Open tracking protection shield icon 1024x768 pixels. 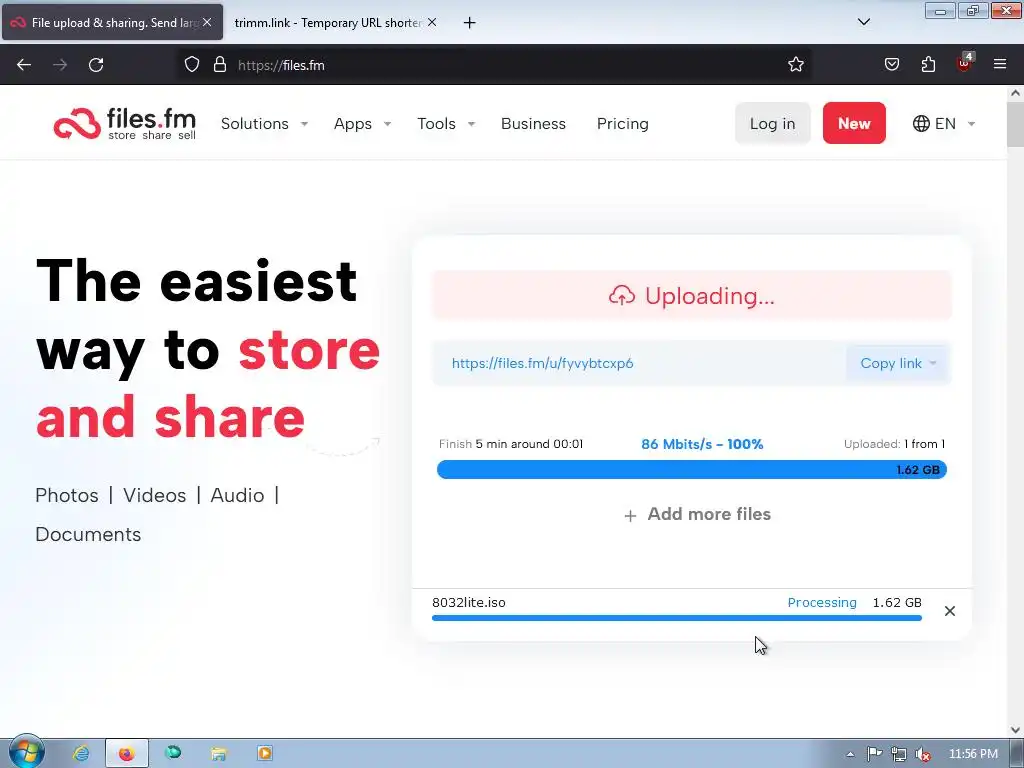191,65
